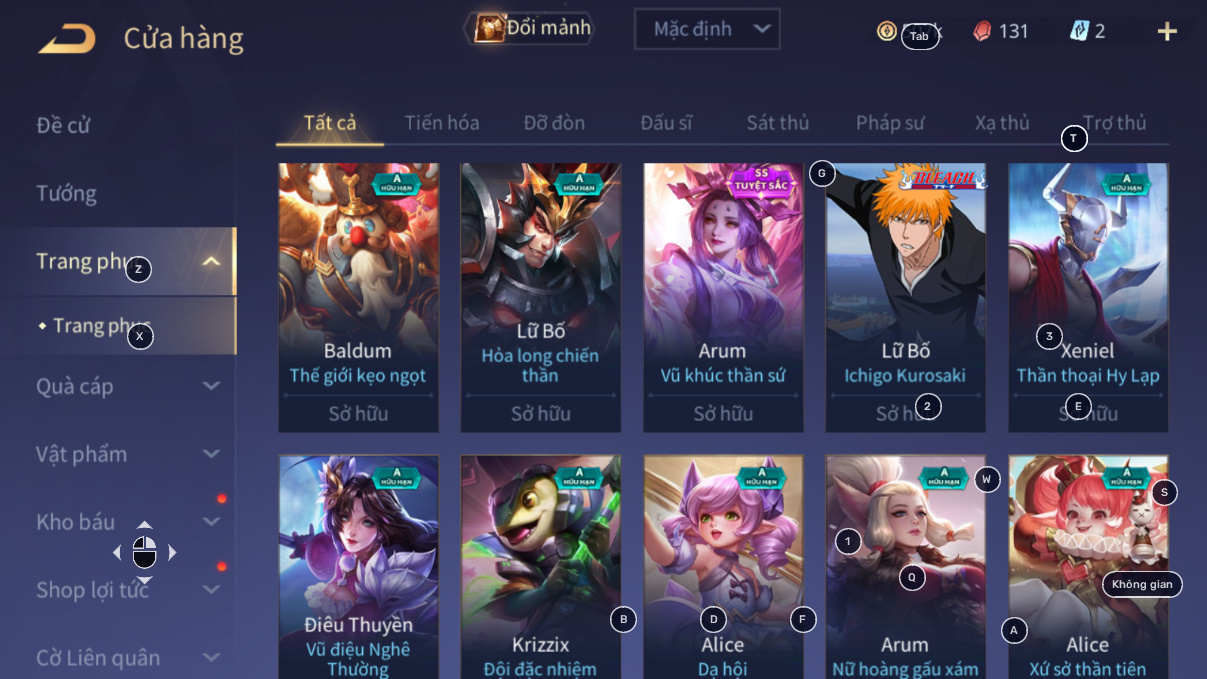Expand the Vật phẩm sidebar section
Viewport: 1207px width, 679px height.
211,454
